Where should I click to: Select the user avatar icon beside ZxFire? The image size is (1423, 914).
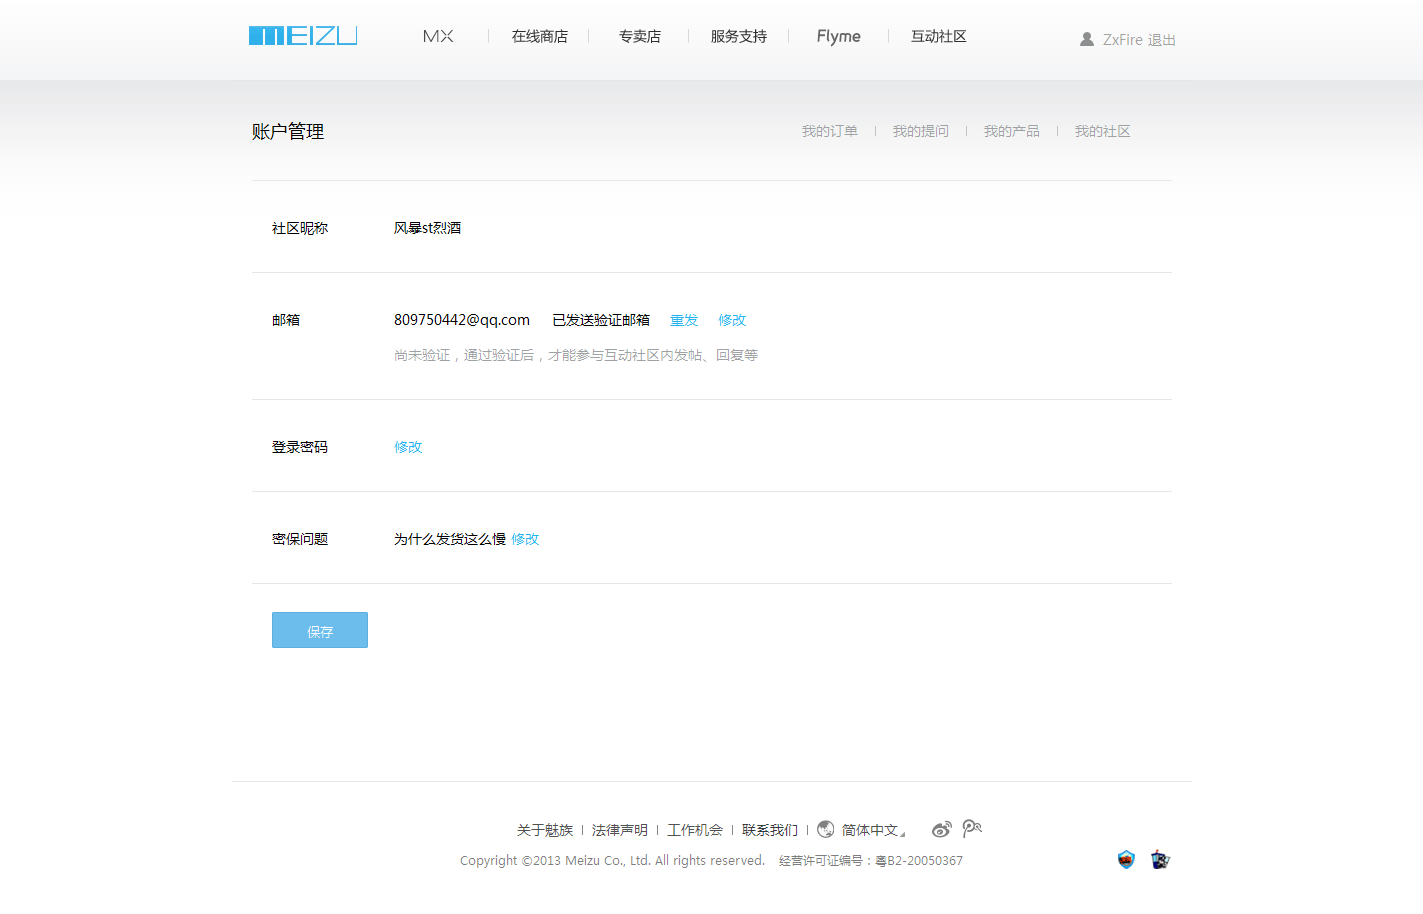tap(1086, 39)
